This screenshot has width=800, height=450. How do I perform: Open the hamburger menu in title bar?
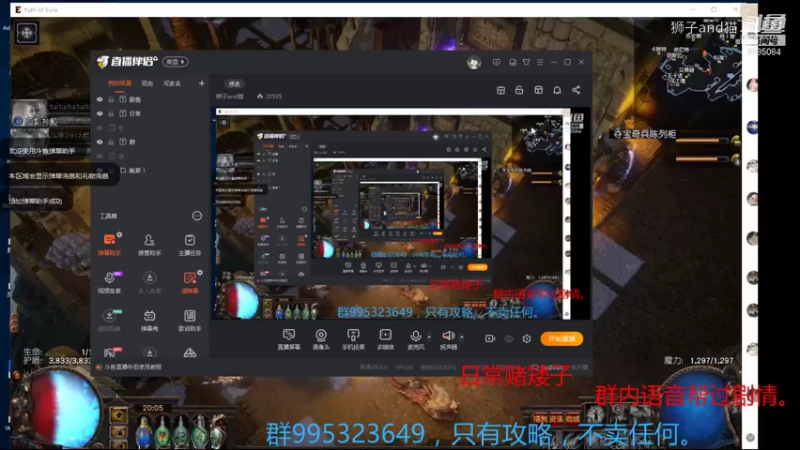point(540,62)
